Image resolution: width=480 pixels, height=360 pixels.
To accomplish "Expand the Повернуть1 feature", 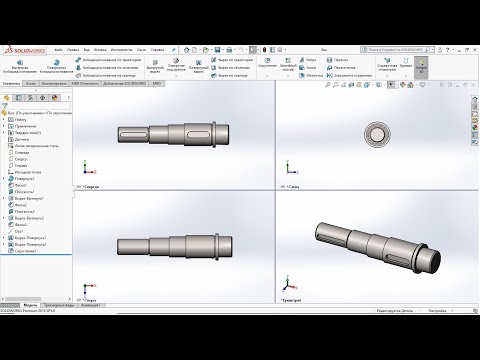I will click(x=4, y=179).
